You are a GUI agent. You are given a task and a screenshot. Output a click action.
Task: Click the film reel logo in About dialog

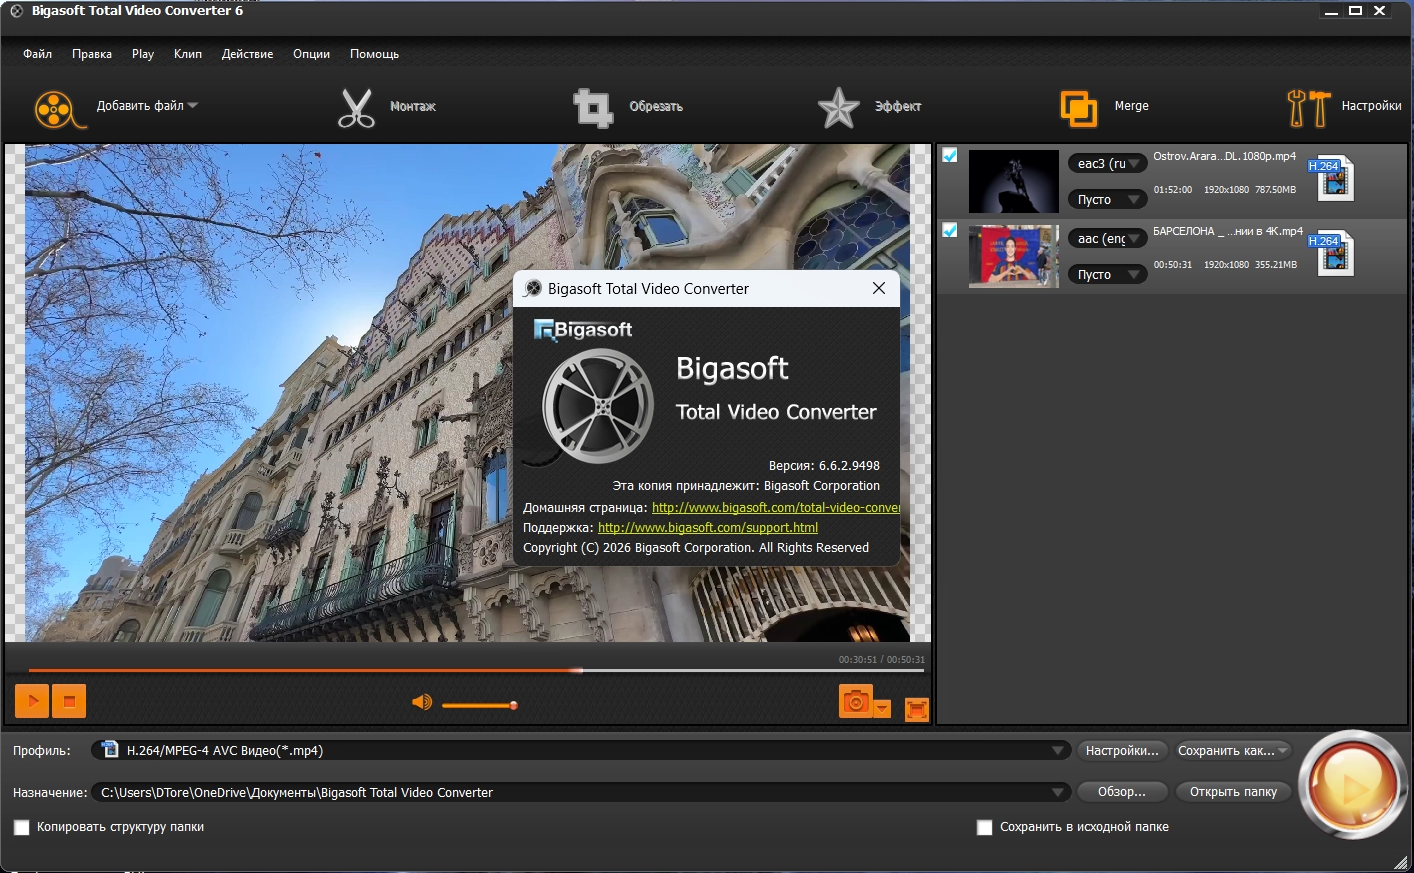tap(596, 406)
